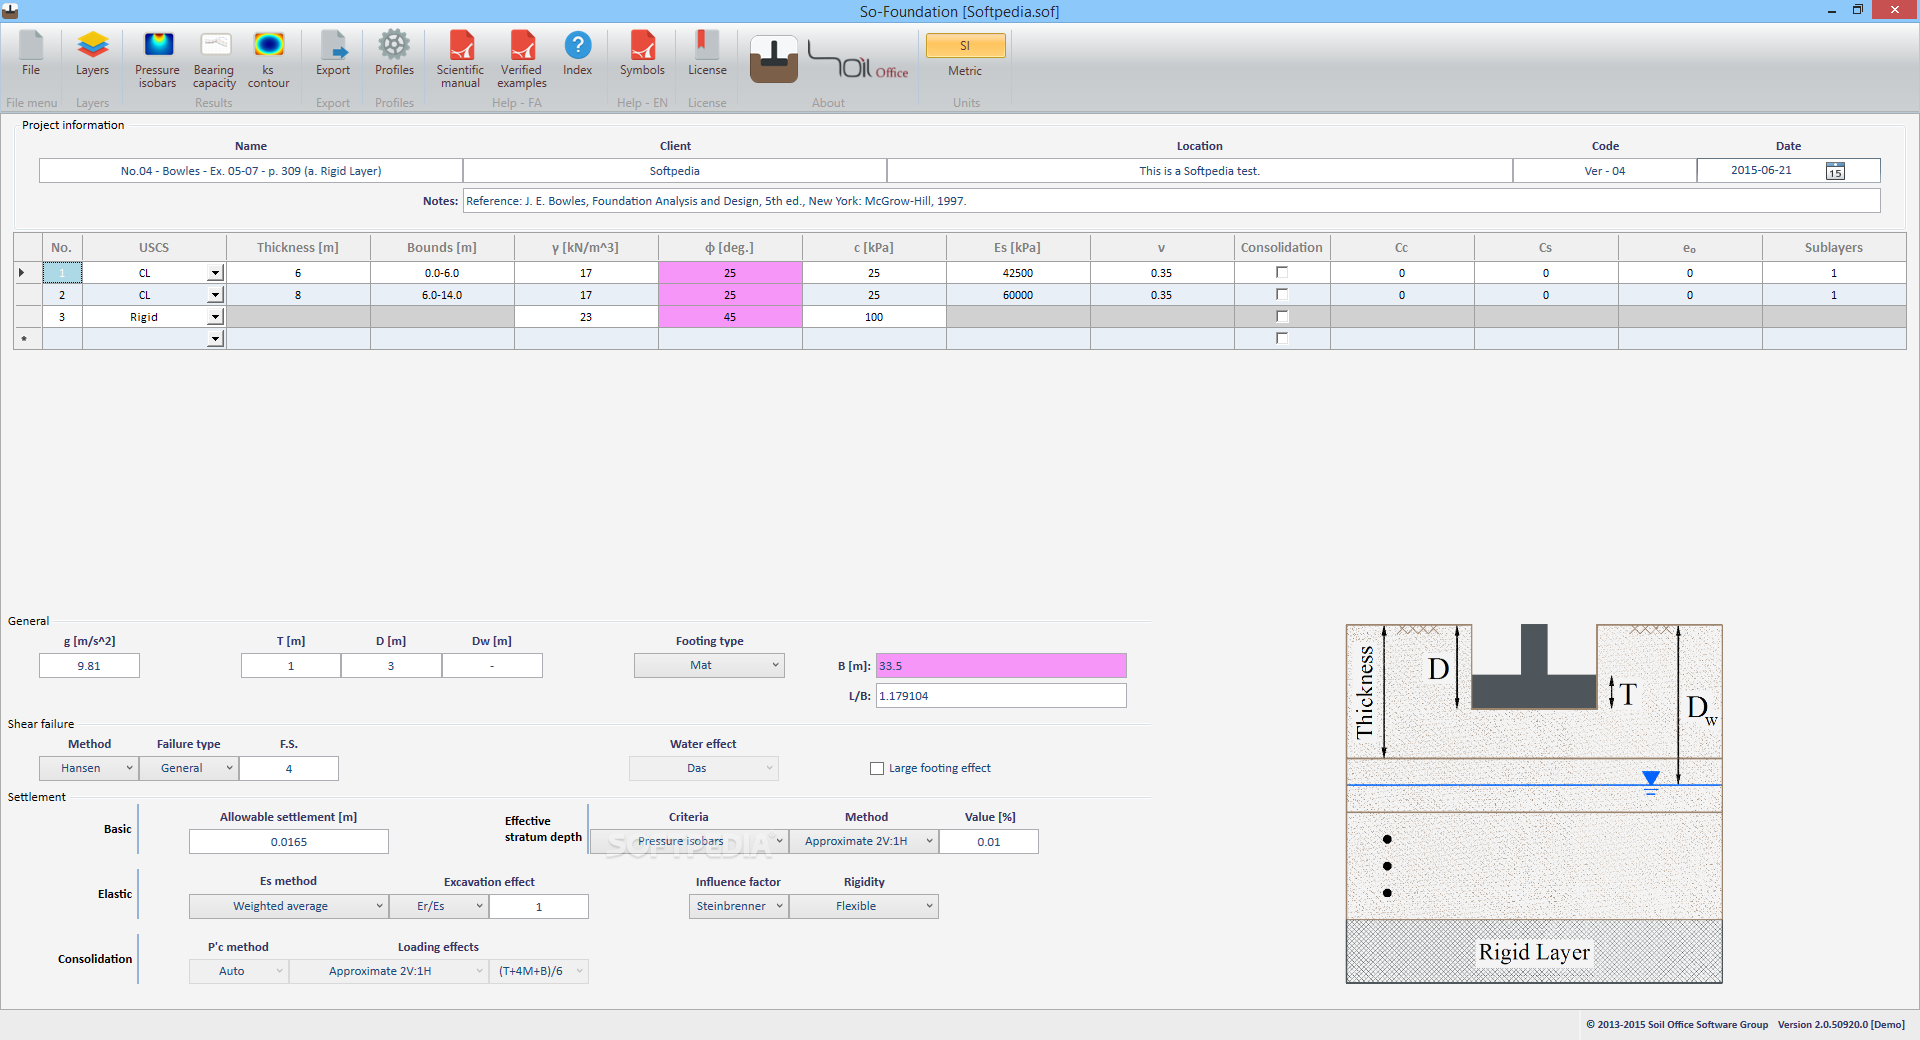Viewport: 1920px width, 1040px height.
Task: Click the project Name field
Action: 251,171
